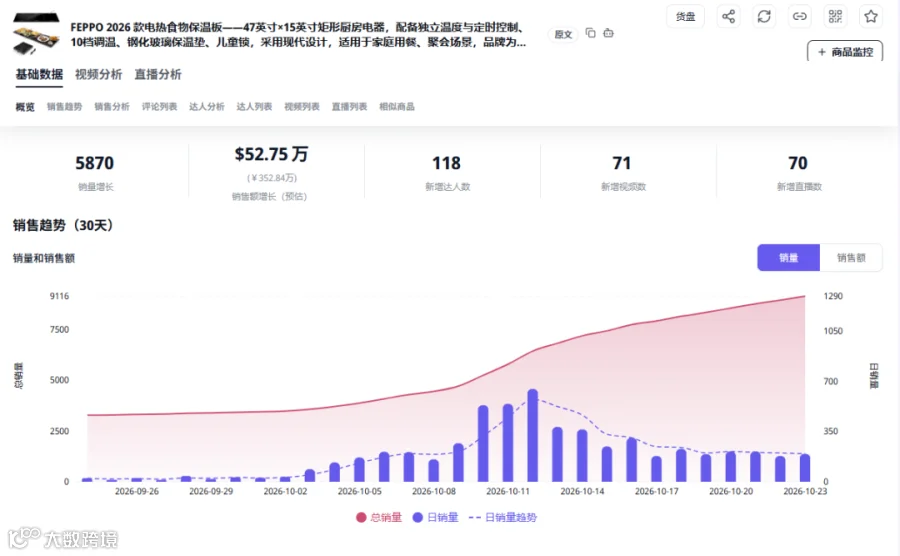Screen dimensions: 900x556
Task: Jump to 销售分析 section
Action: [112, 107]
